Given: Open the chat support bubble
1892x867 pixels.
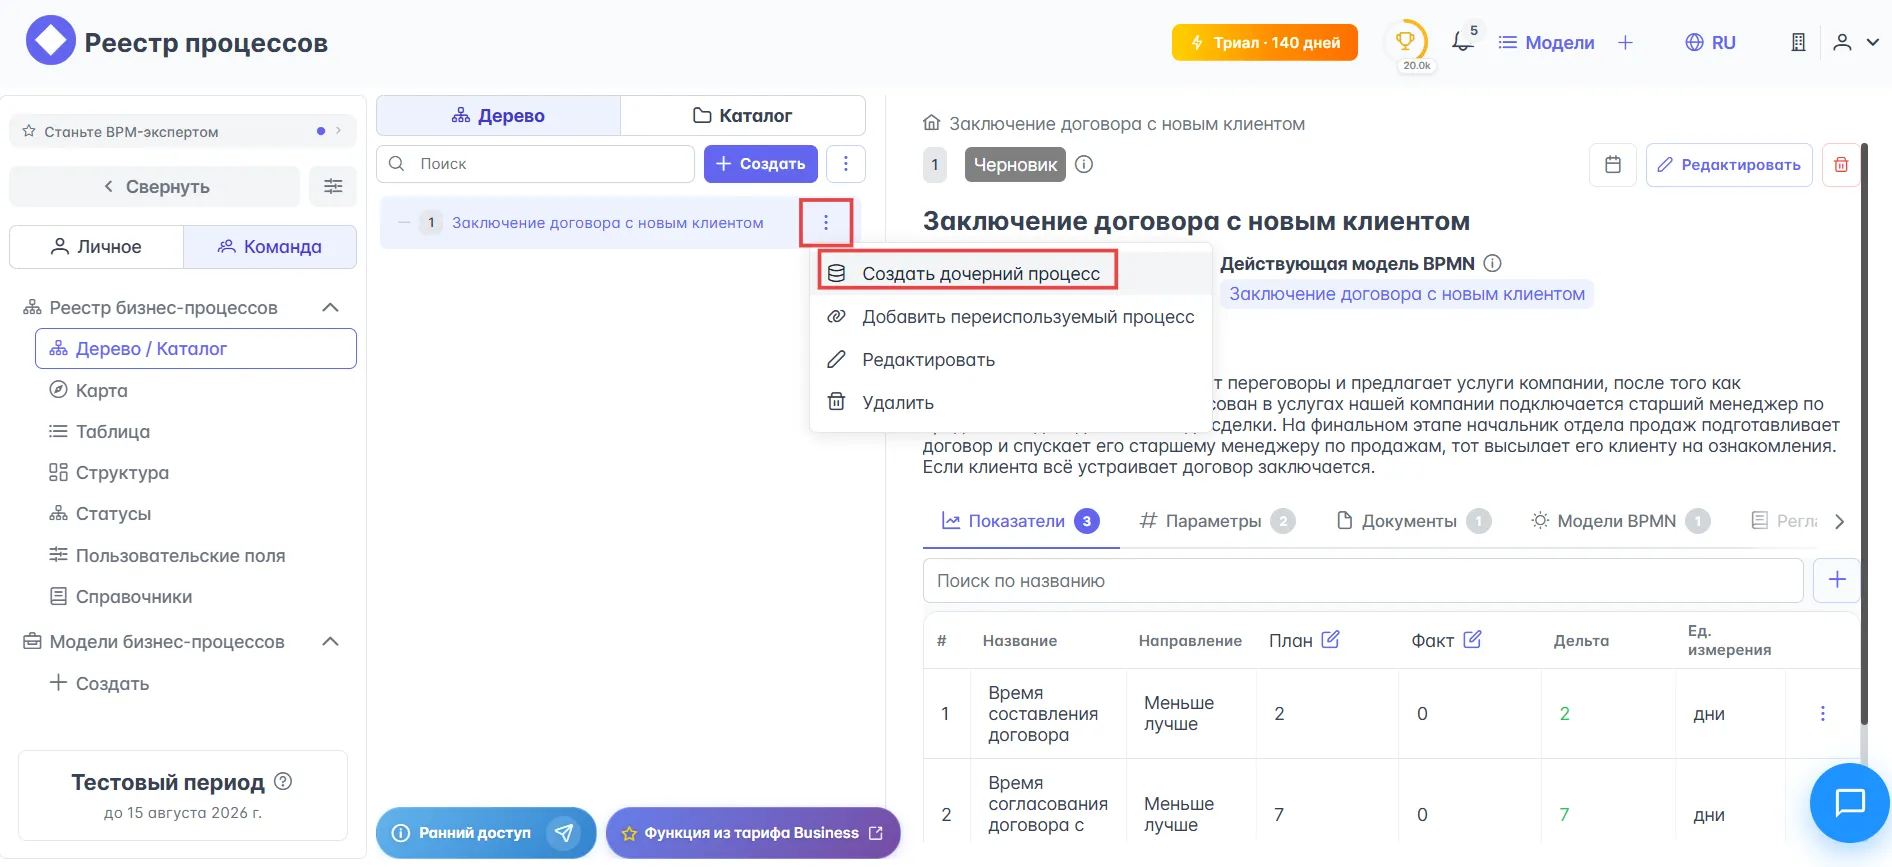Looking at the screenshot, I should (1849, 802).
